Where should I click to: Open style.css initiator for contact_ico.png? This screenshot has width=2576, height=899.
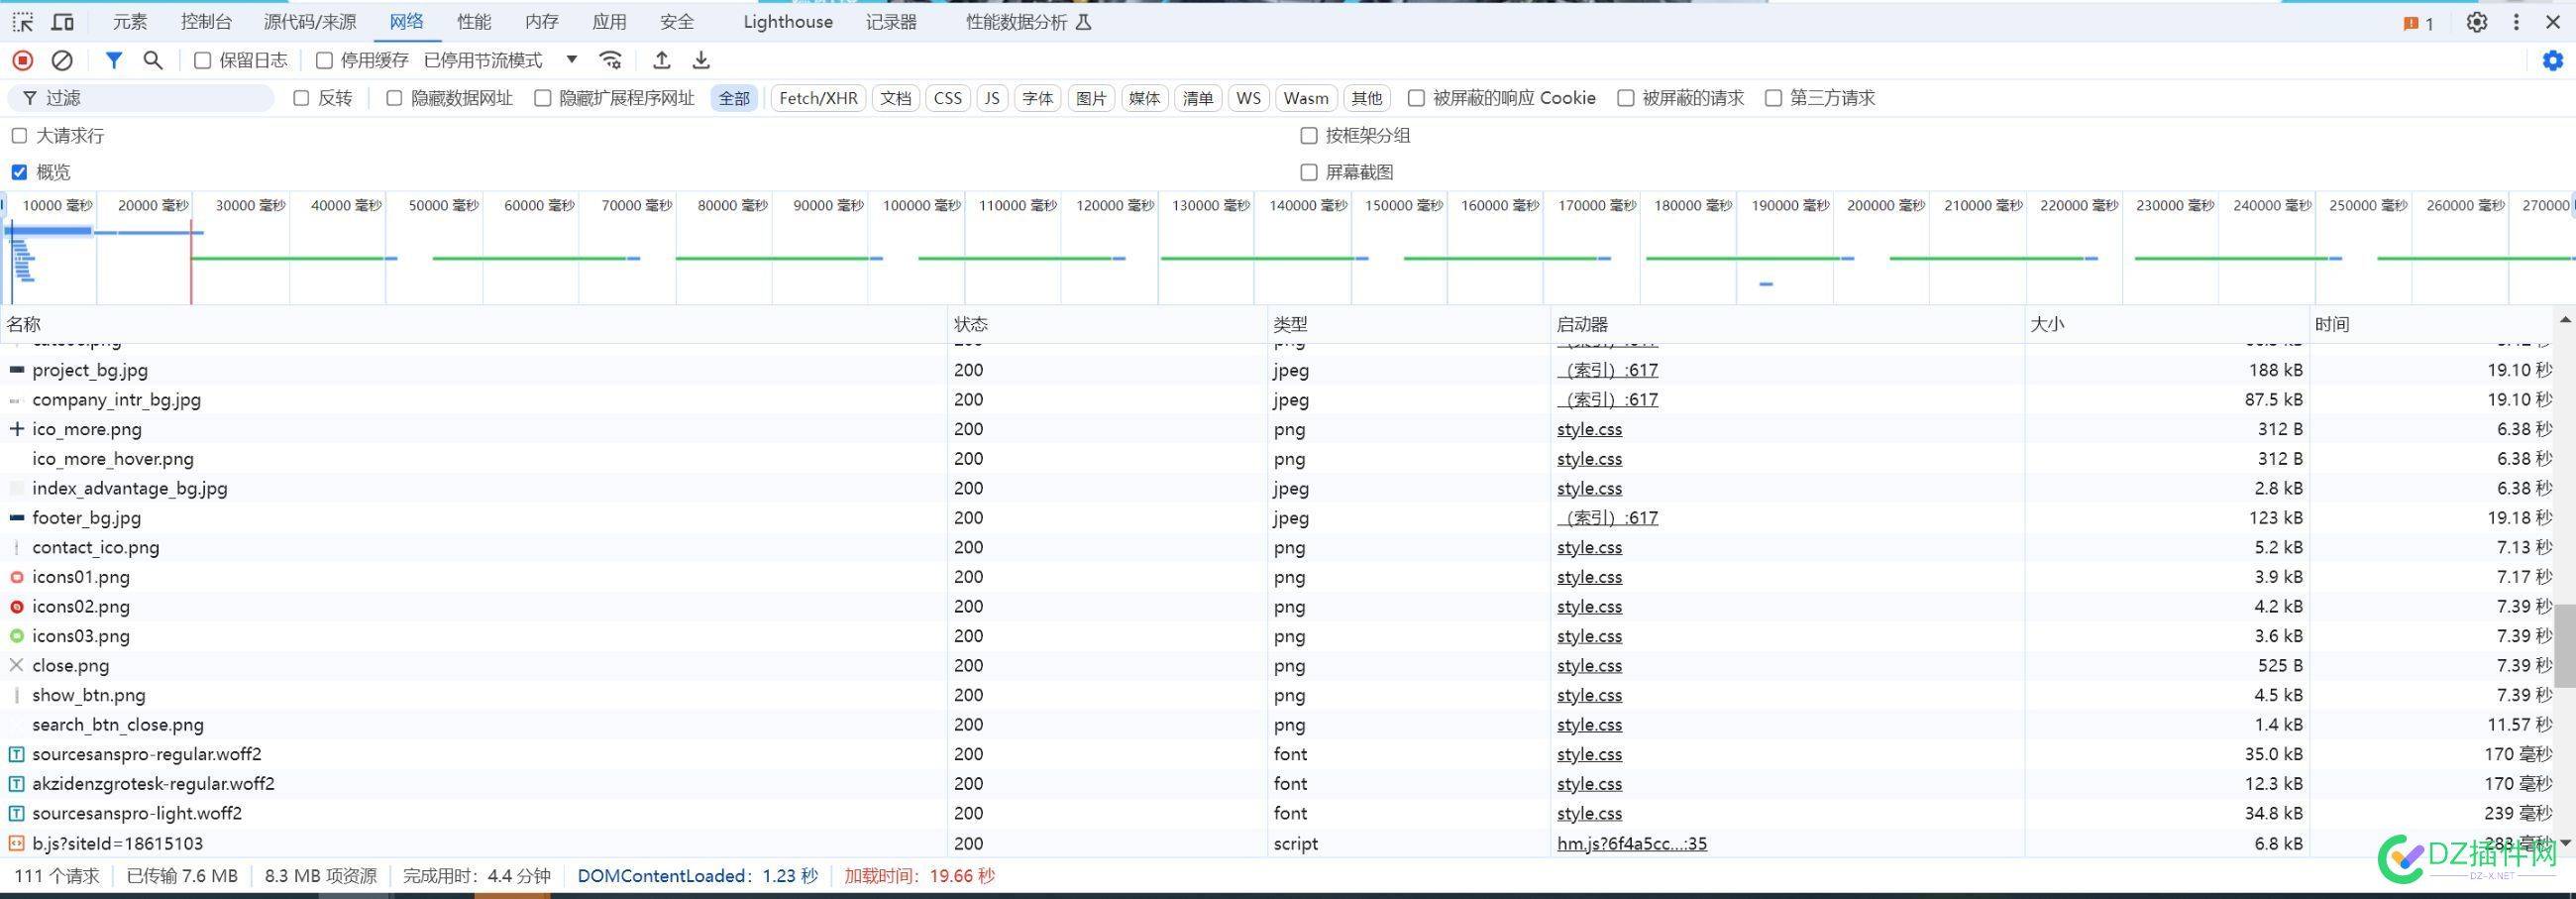tap(1589, 547)
